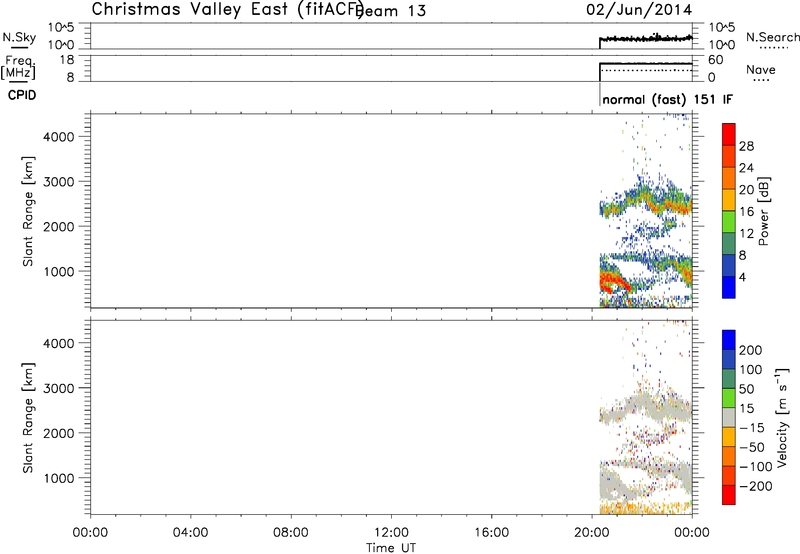The image size is (800, 554).
Task: Click '1000' range tick in velocity panel
Action: pos(59,478)
